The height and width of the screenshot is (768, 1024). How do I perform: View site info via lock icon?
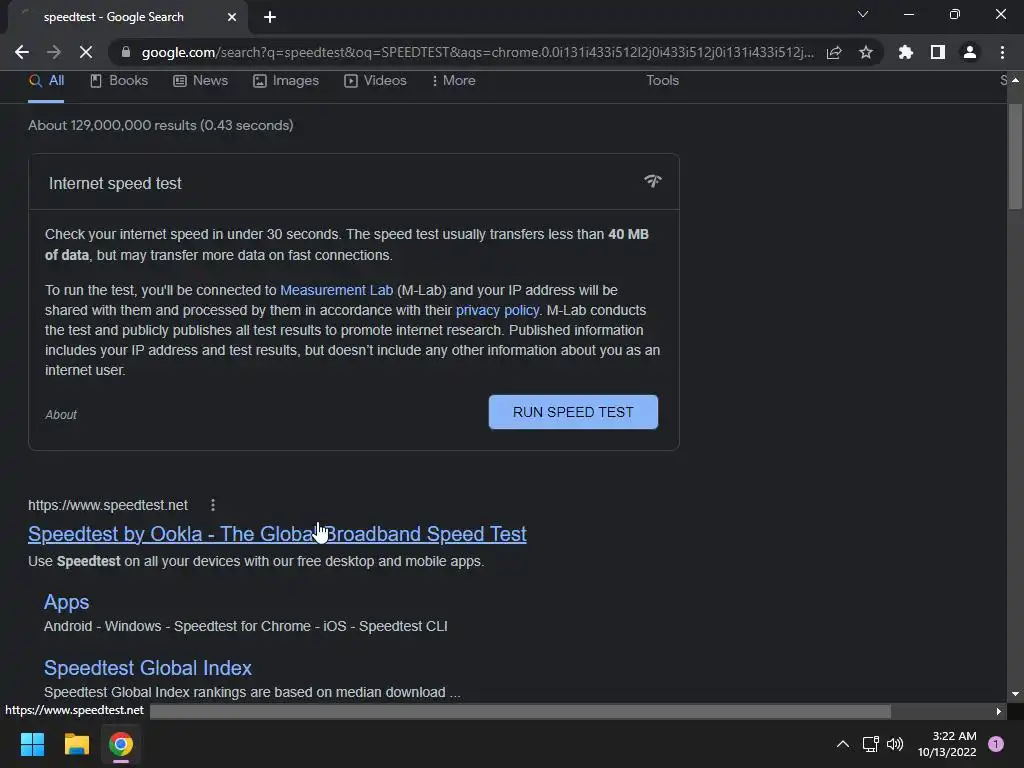[126, 52]
